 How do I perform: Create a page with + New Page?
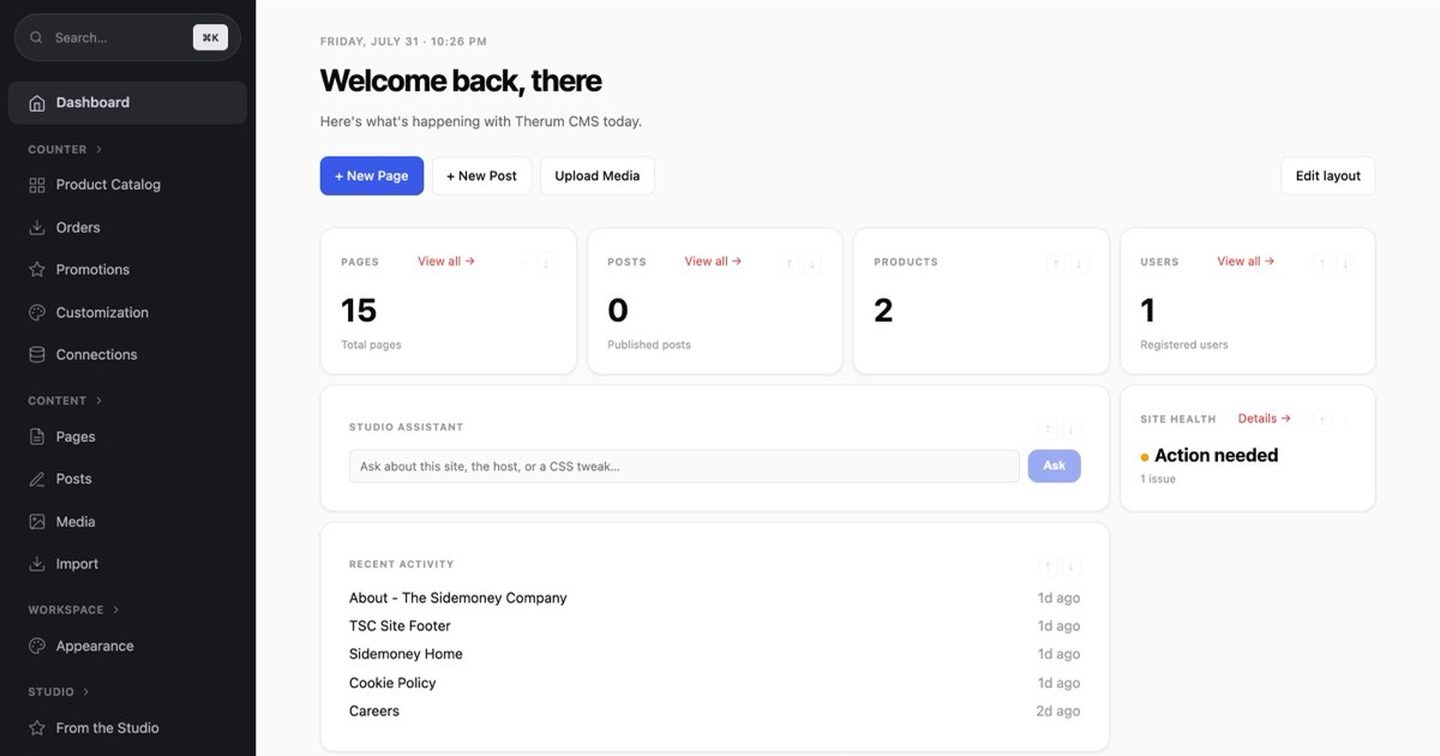click(x=372, y=176)
